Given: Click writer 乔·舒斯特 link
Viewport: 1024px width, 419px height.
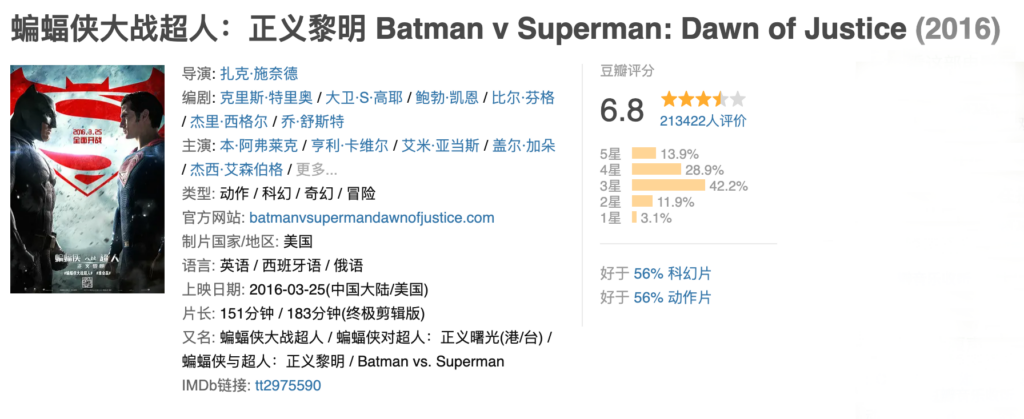Looking at the screenshot, I should [310, 122].
